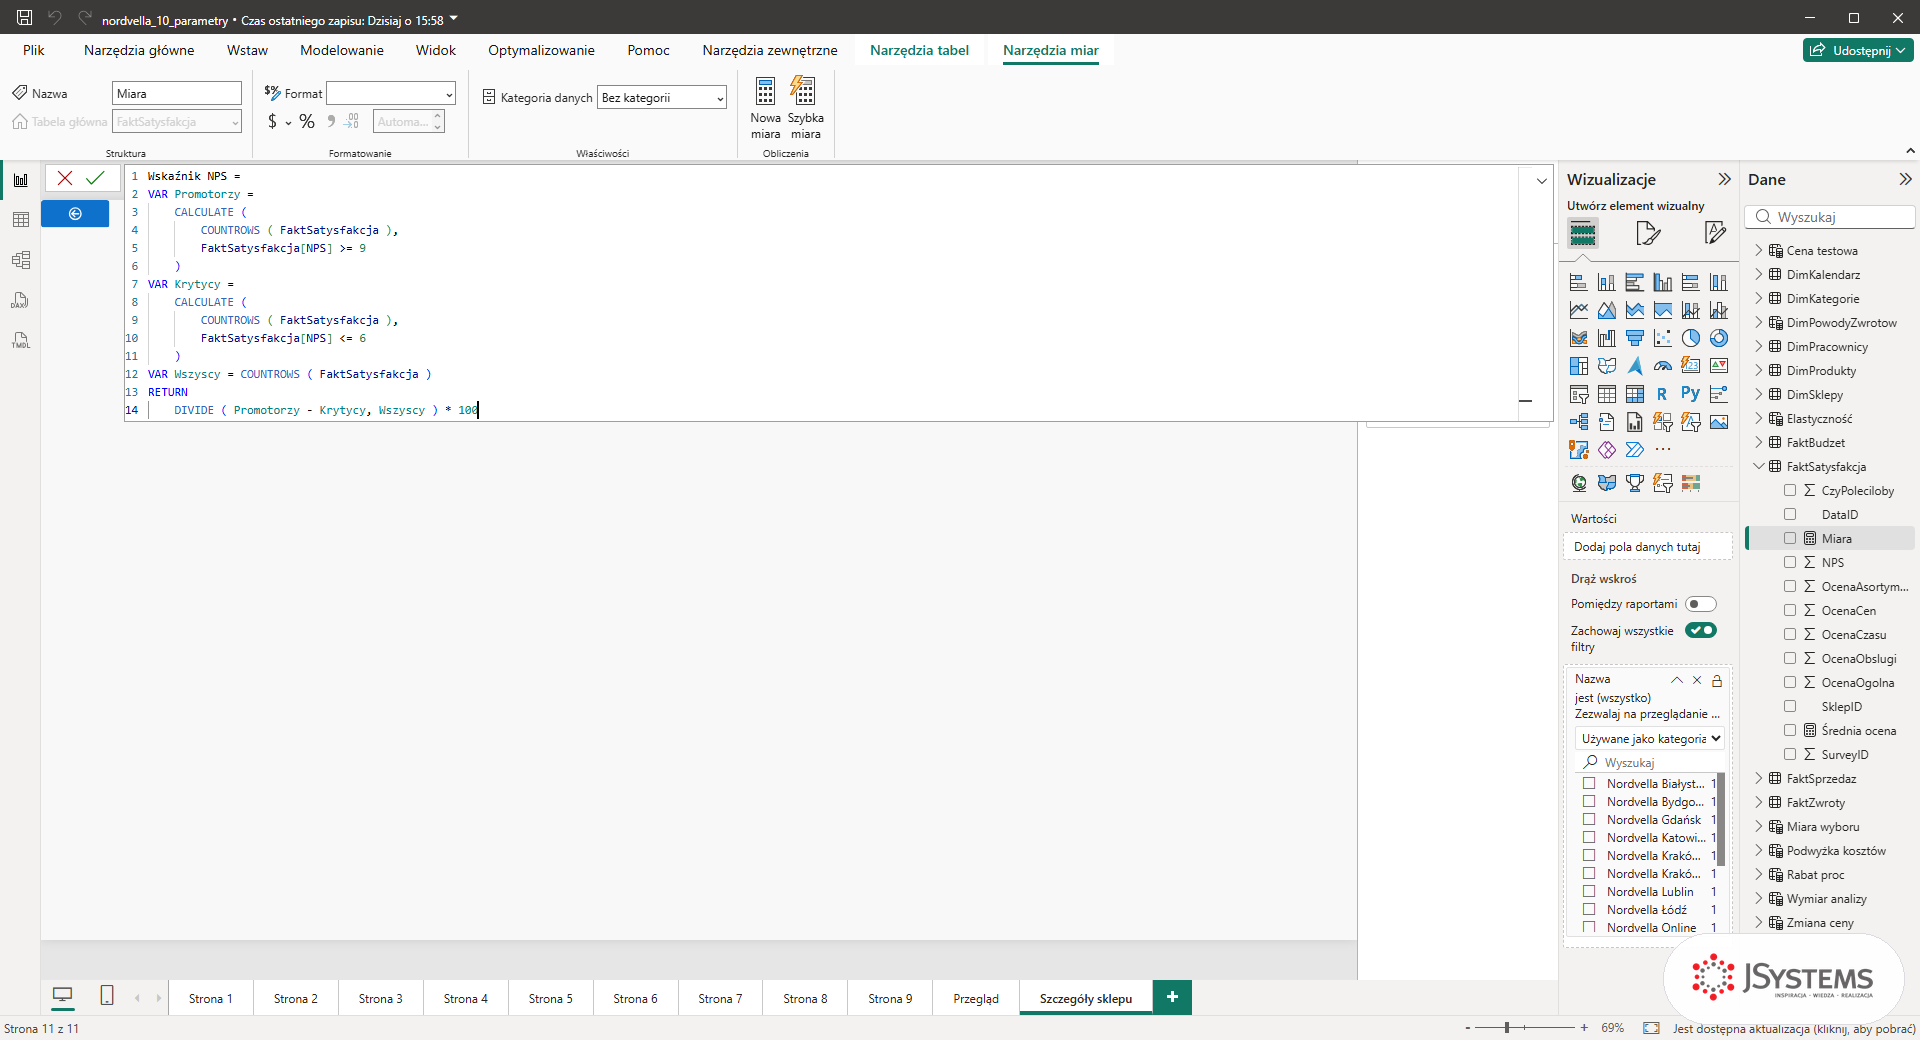Open the Używane jako kategoria dropdown
This screenshot has width=1920, height=1040.
(1650, 739)
